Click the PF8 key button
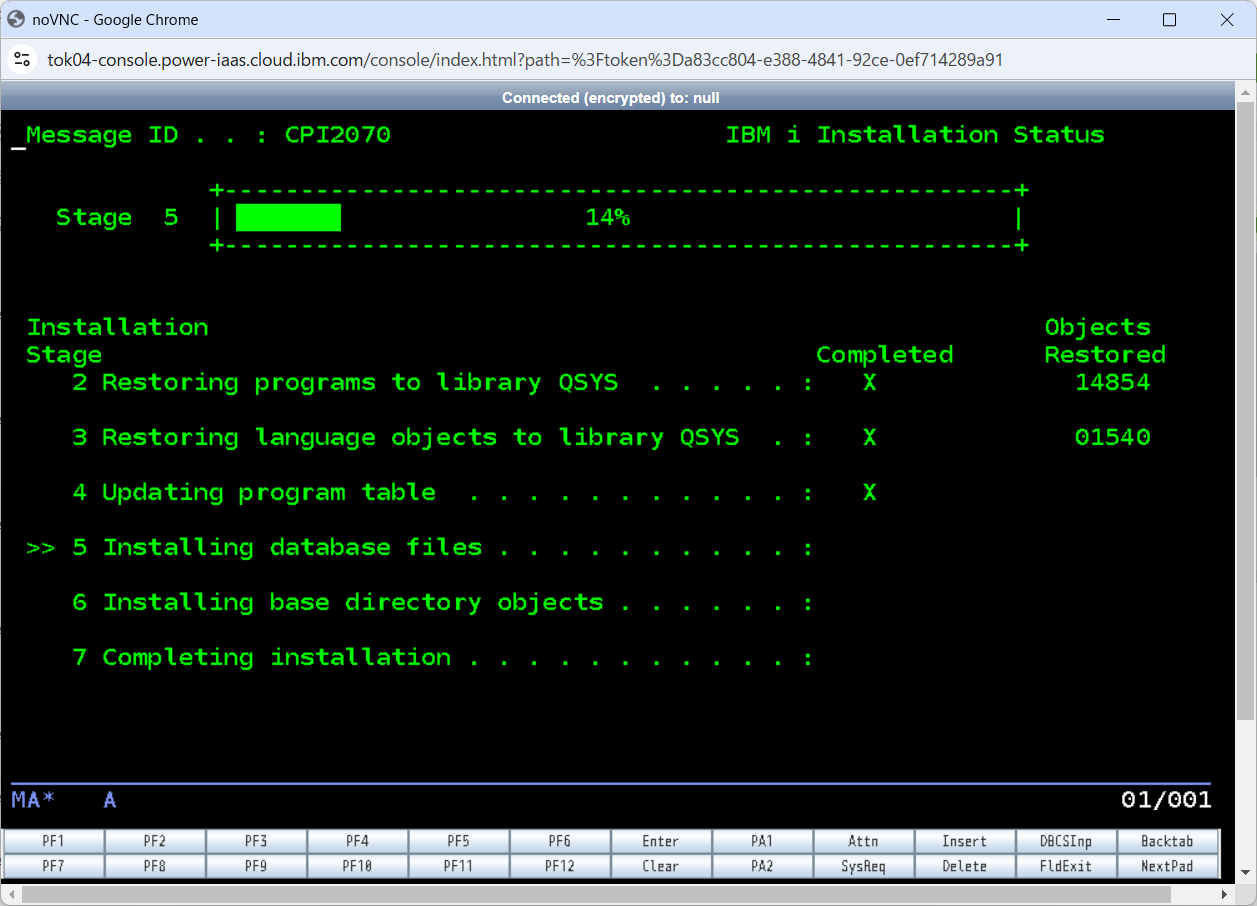 [155, 866]
